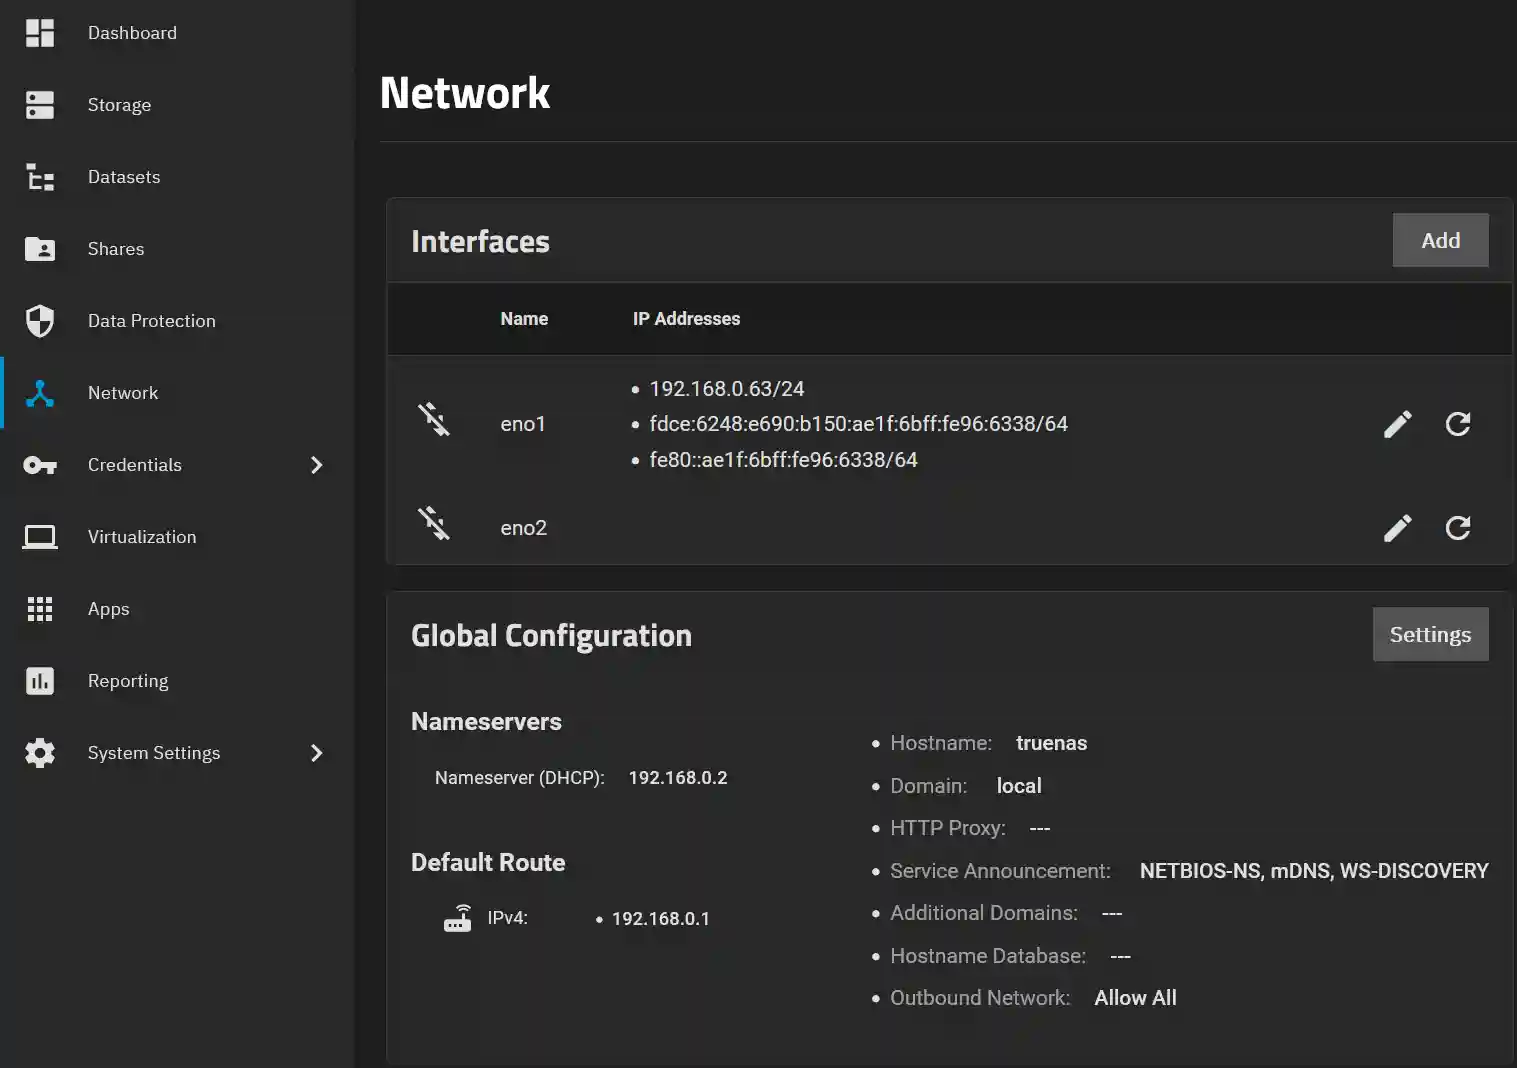This screenshot has height=1068, width=1517.
Task: Edit the eno2 interface row
Action: point(1397,527)
